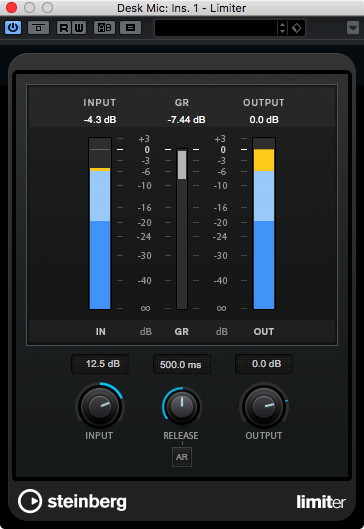This screenshot has width=364, height=529.
Task: Click the copy A to B settings icon
Action: (131, 28)
